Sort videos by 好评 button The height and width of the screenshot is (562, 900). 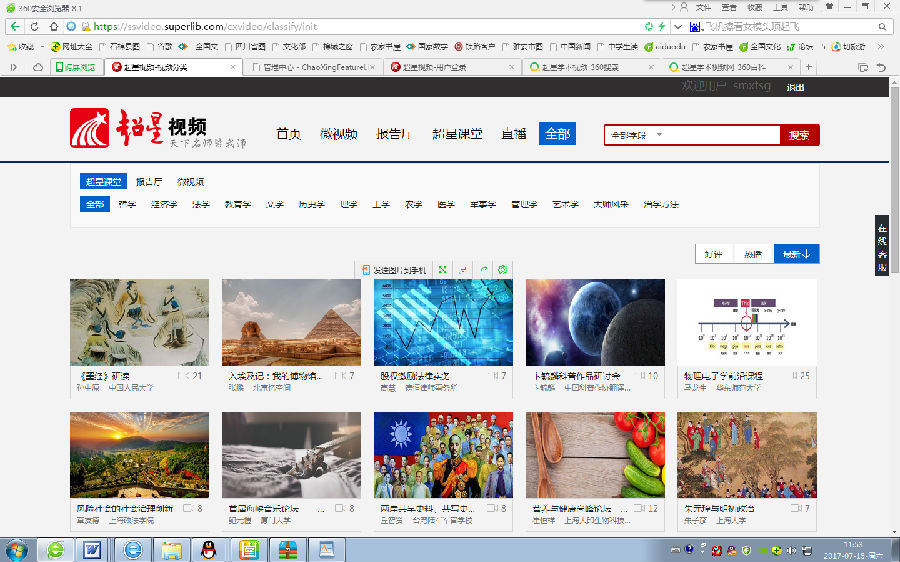(x=714, y=254)
